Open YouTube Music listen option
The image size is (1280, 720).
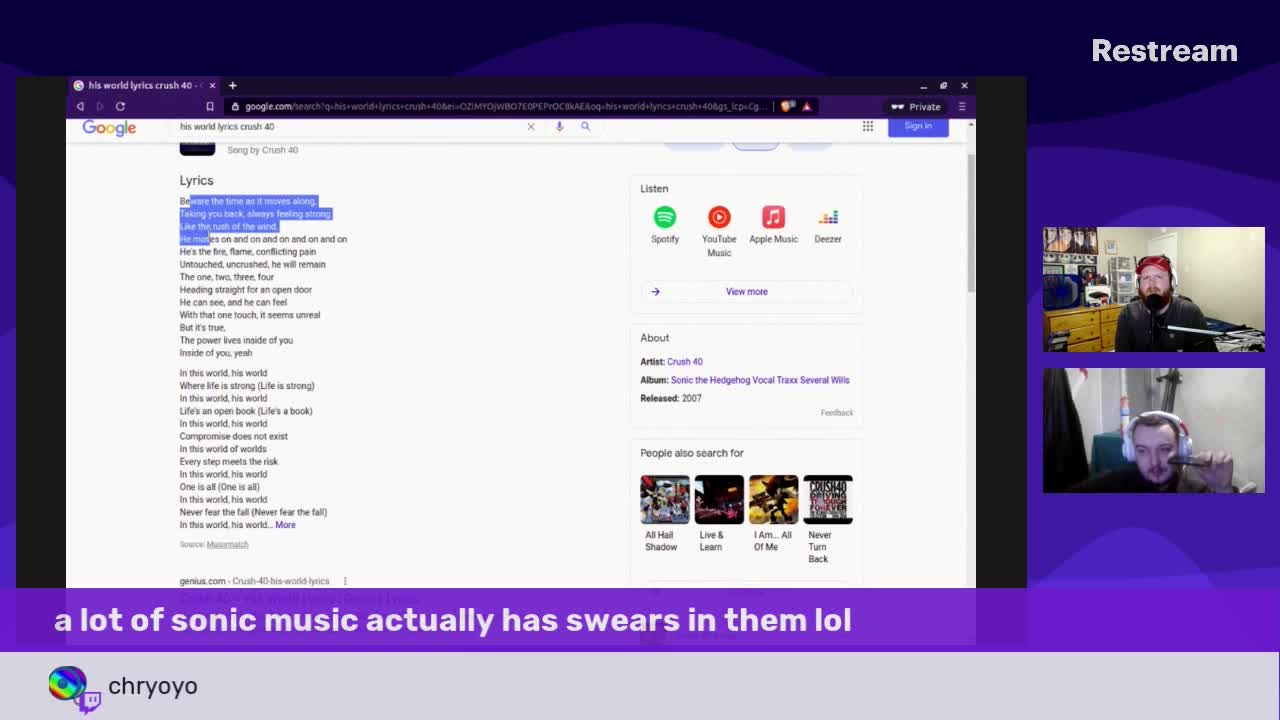click(x=719, y=231)
